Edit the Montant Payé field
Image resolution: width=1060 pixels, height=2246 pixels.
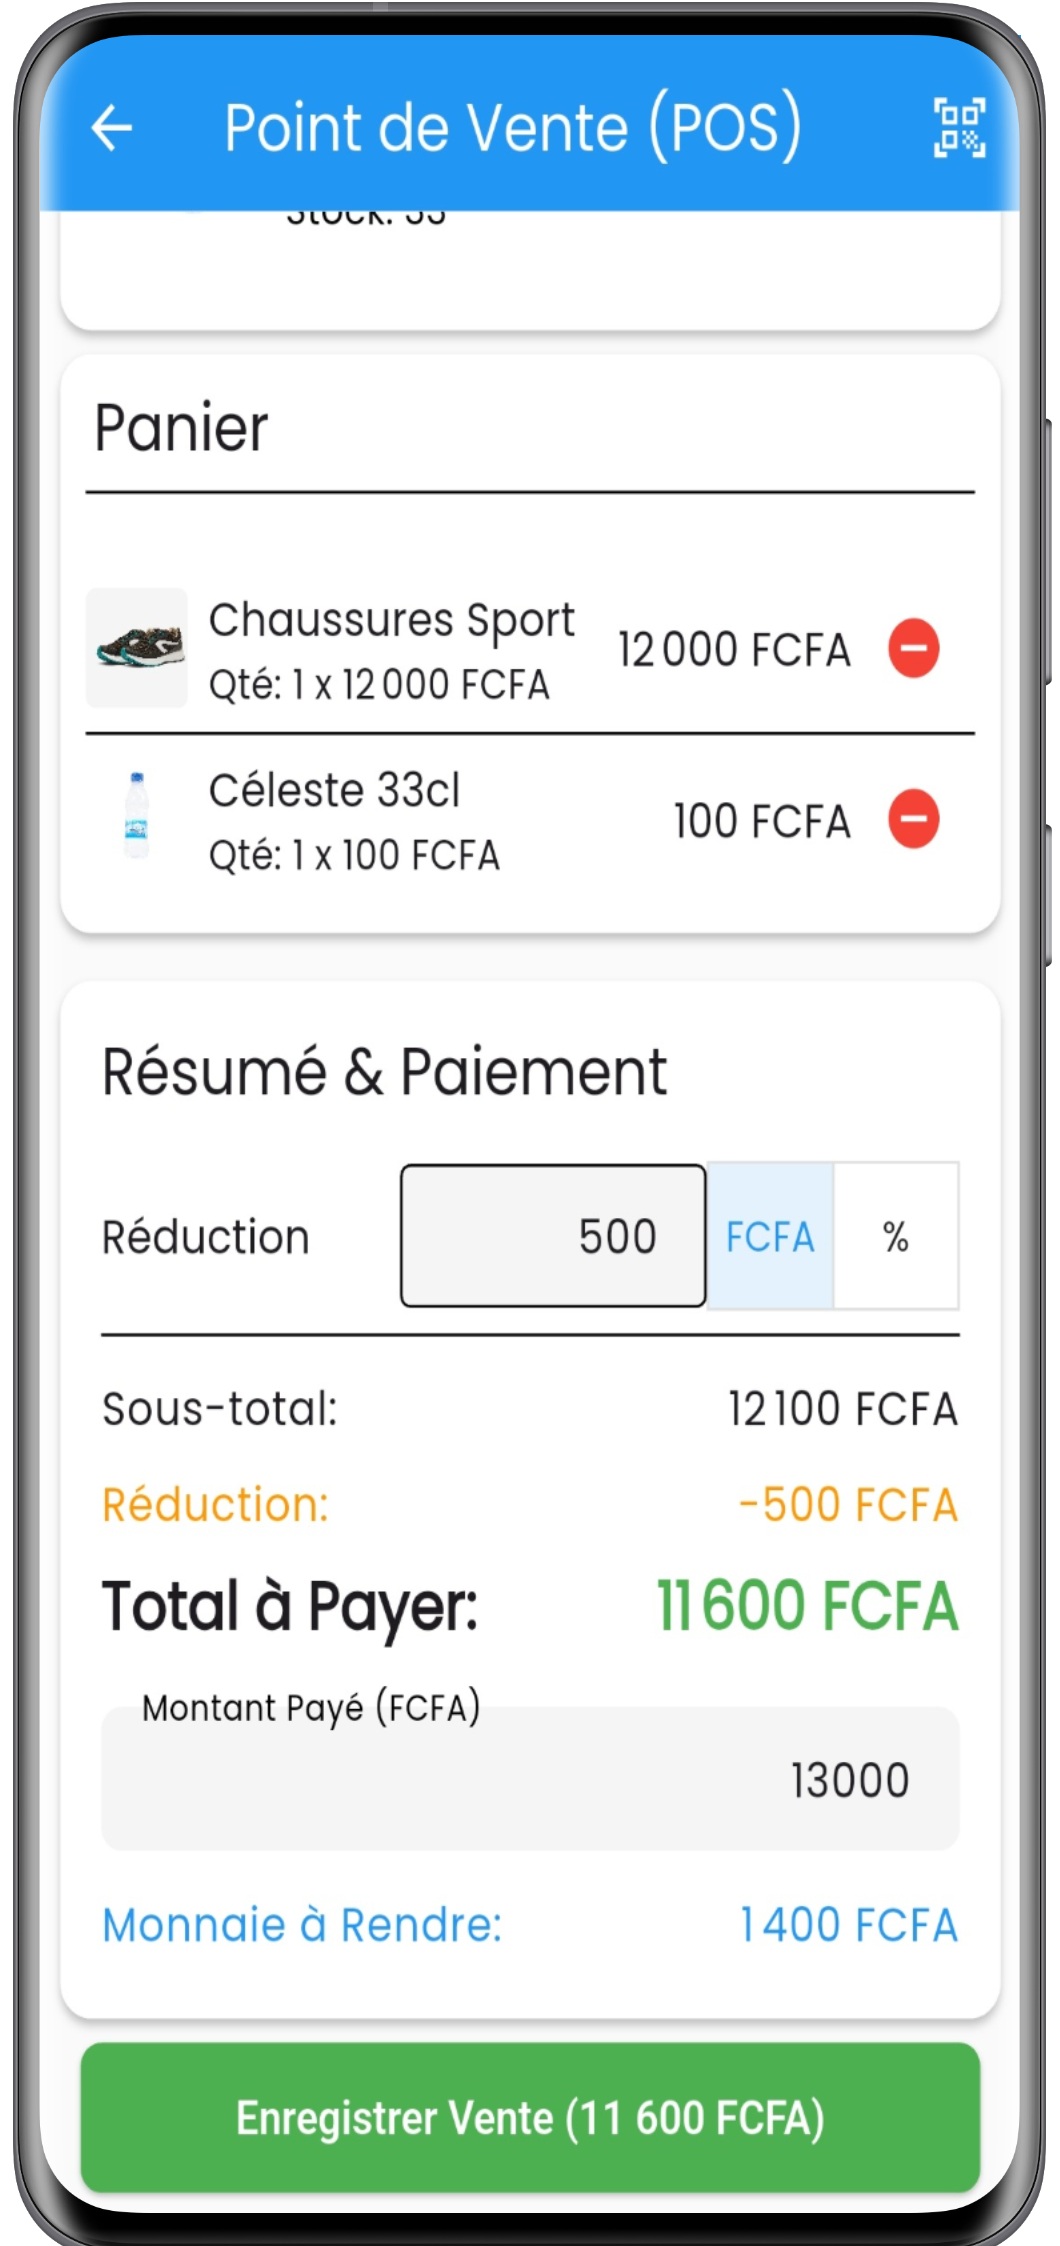coord(530,1779)
